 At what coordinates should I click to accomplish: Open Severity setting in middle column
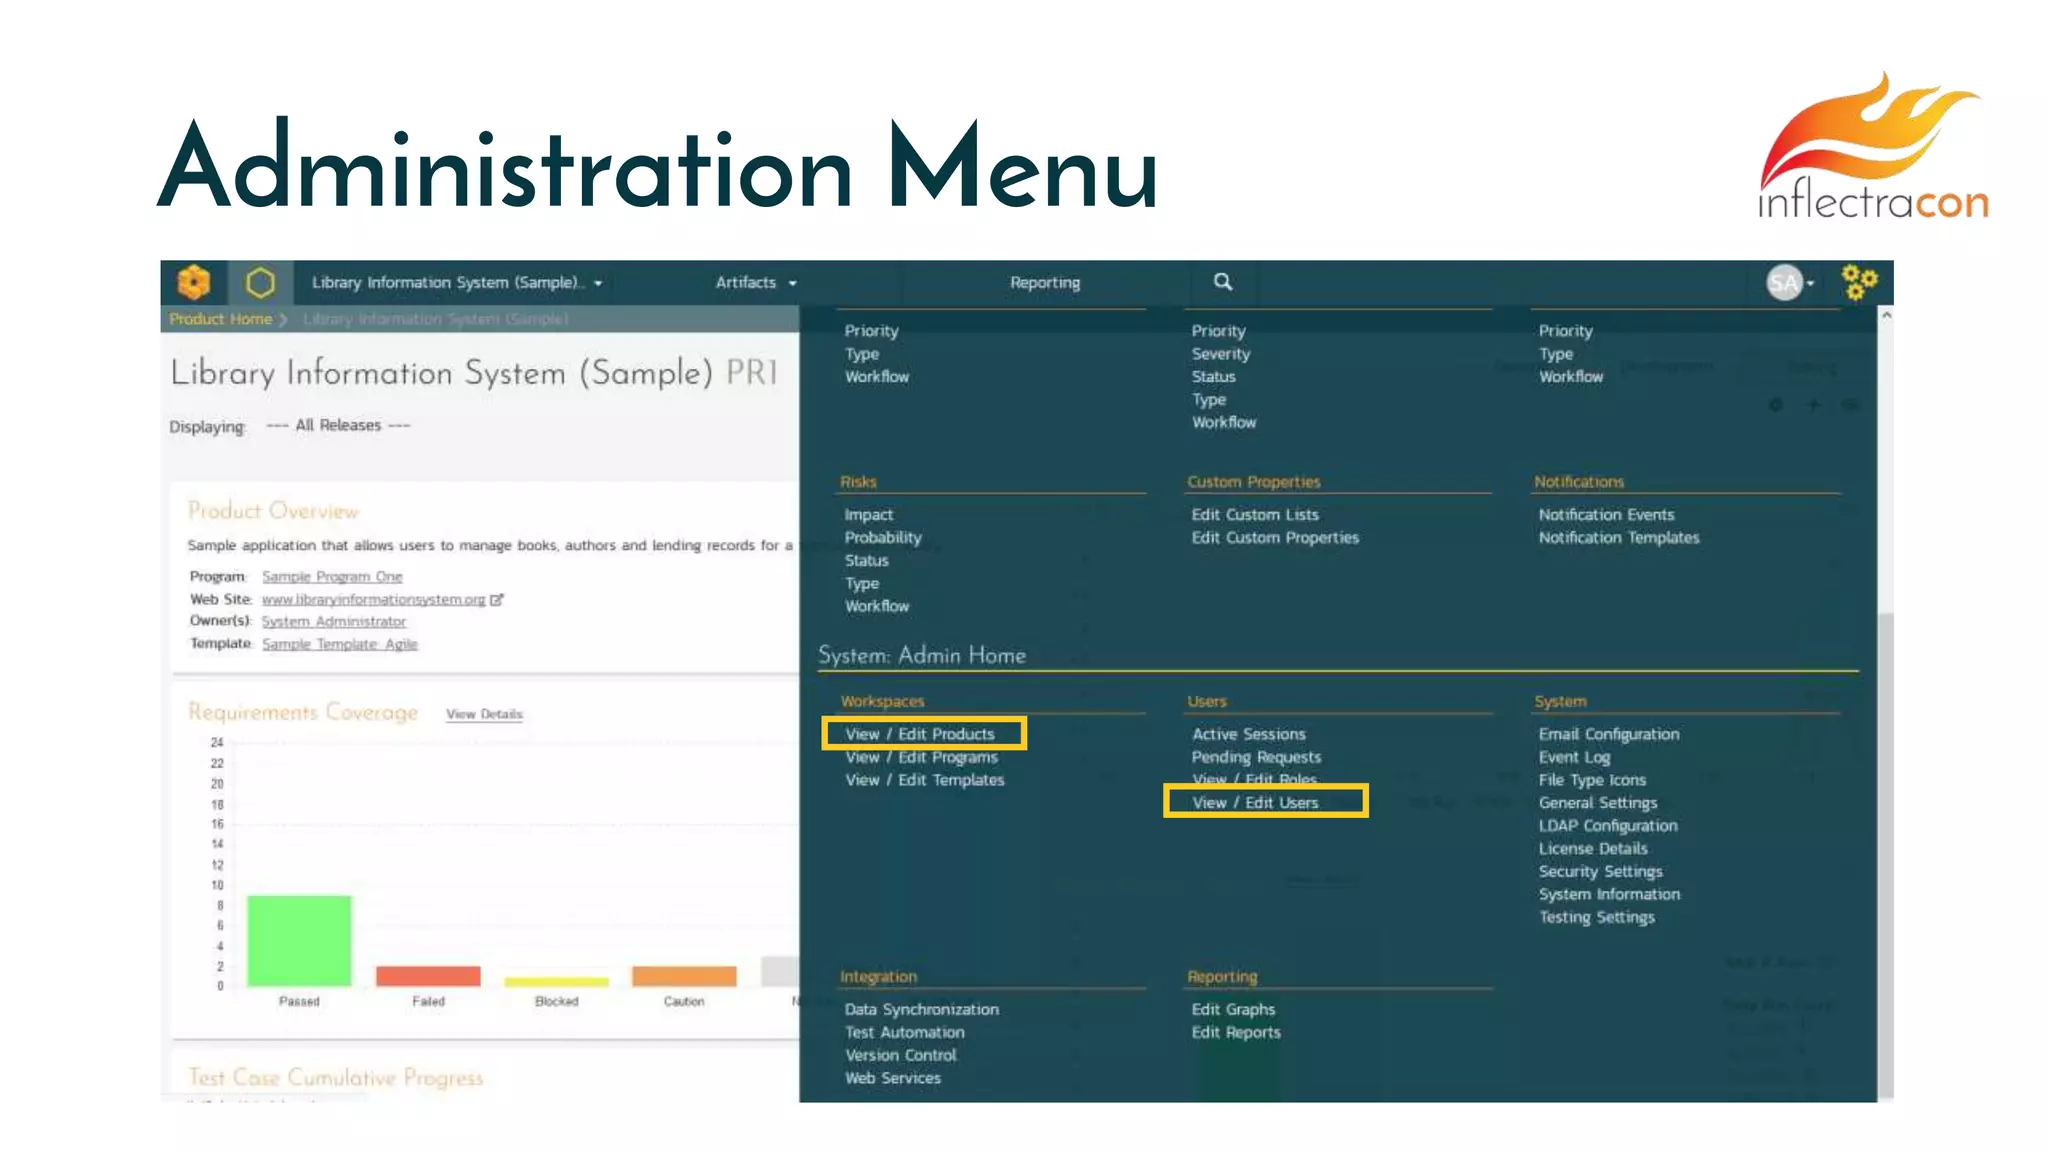1221,354
